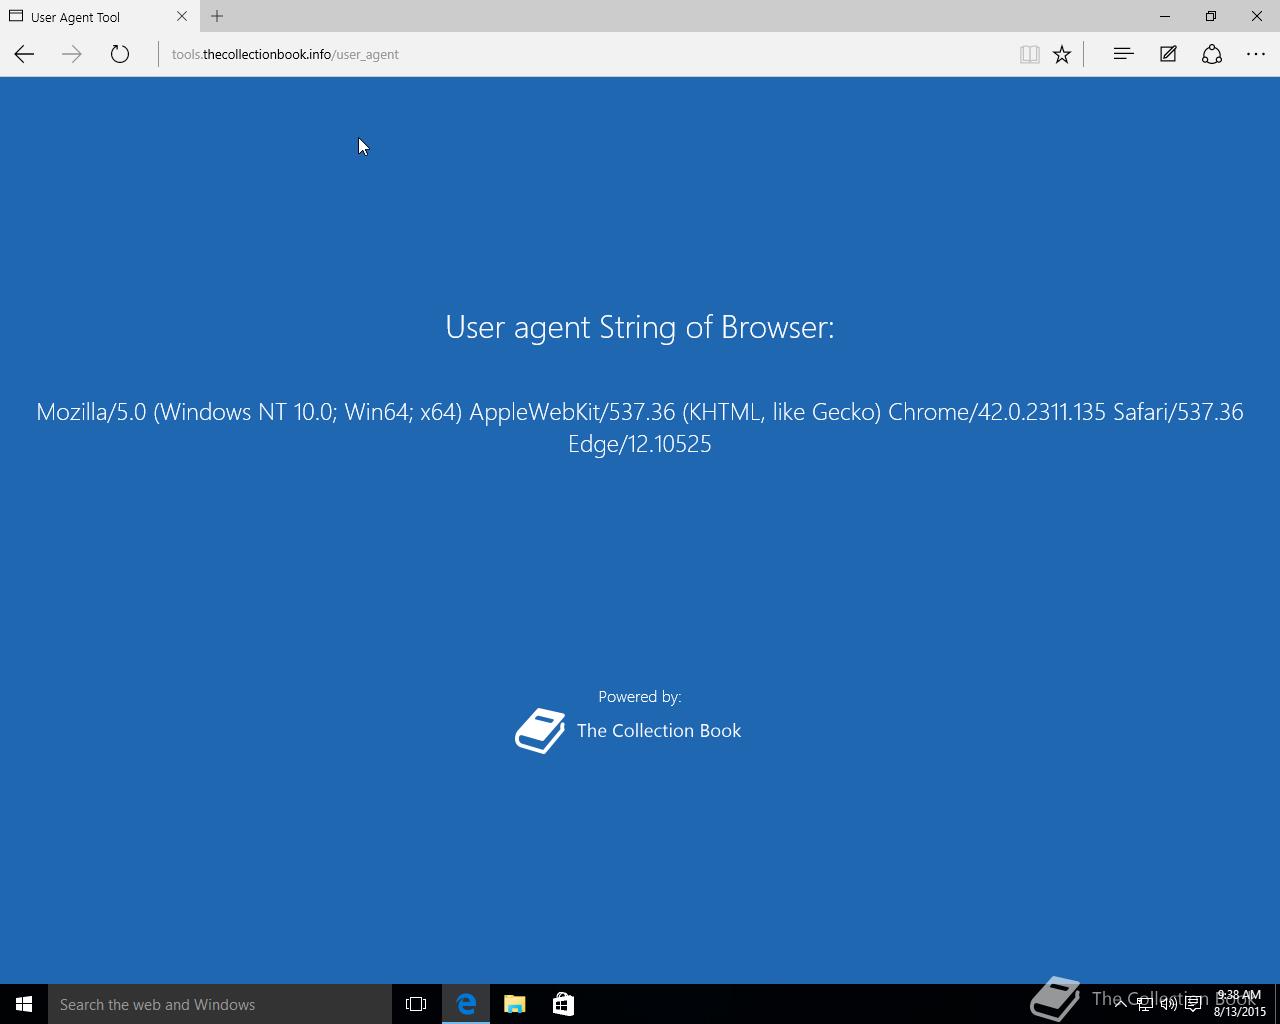This screenshot has height=1024, width=1280.
Task: Minimize the Edge browser window
Action: (x=1165, y=16)
